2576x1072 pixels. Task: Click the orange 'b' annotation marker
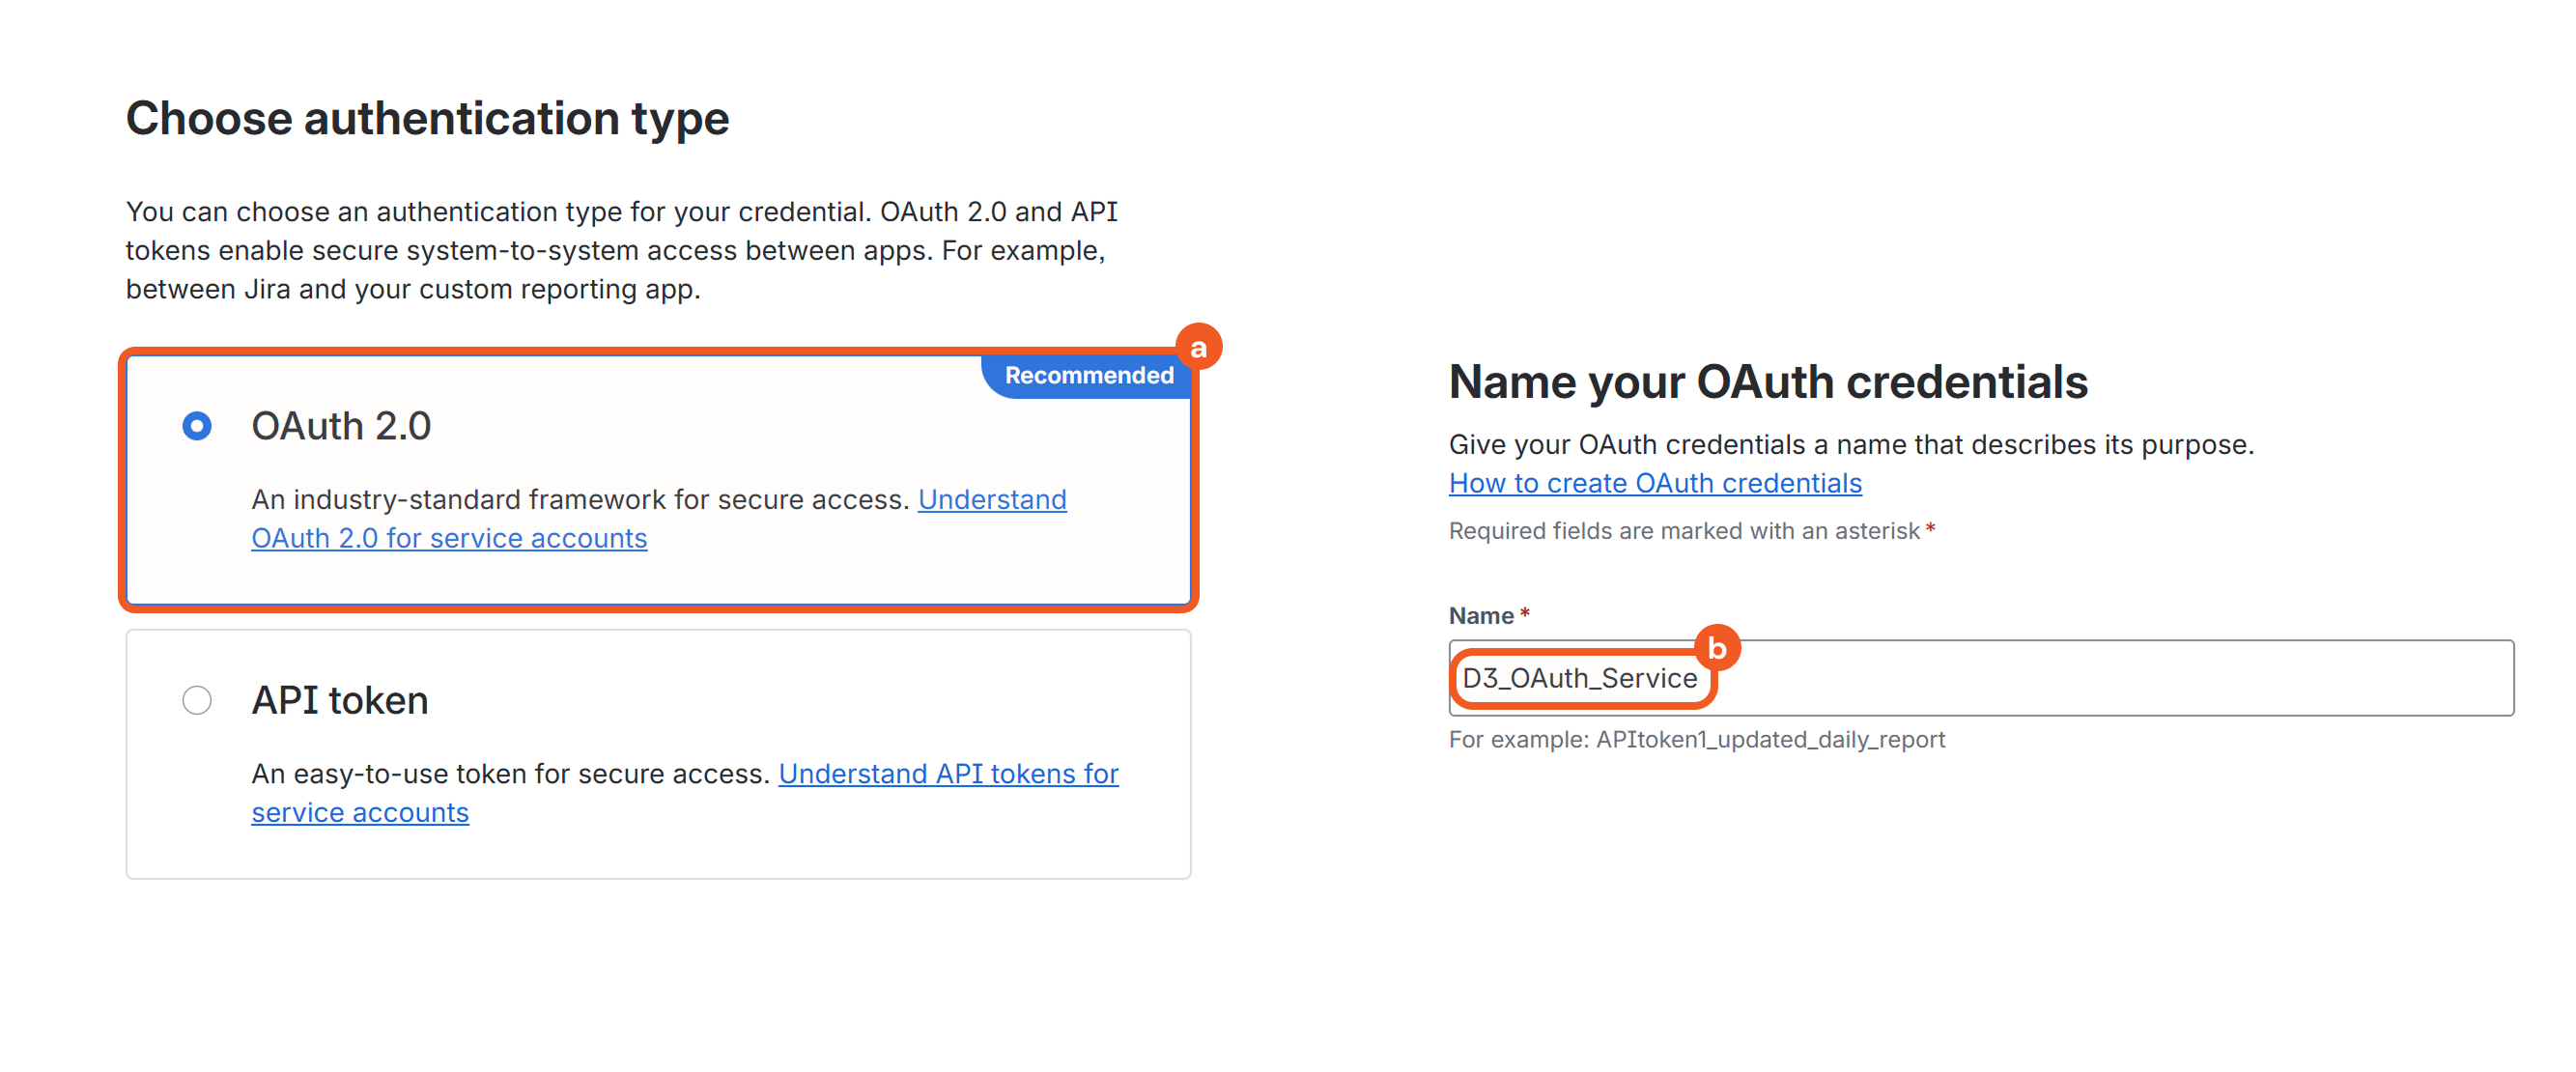1717,649
